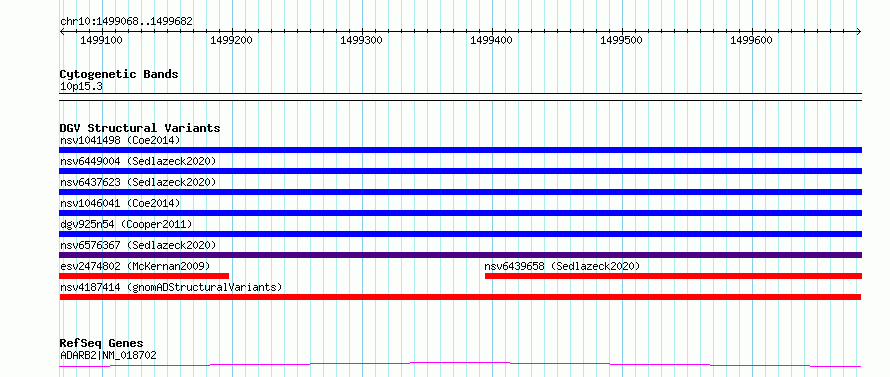This screenshot has width=890, height=377.
Task: Open the nsv6449004 (Sedlazeck2020) variant label
Action: point(138,161)
